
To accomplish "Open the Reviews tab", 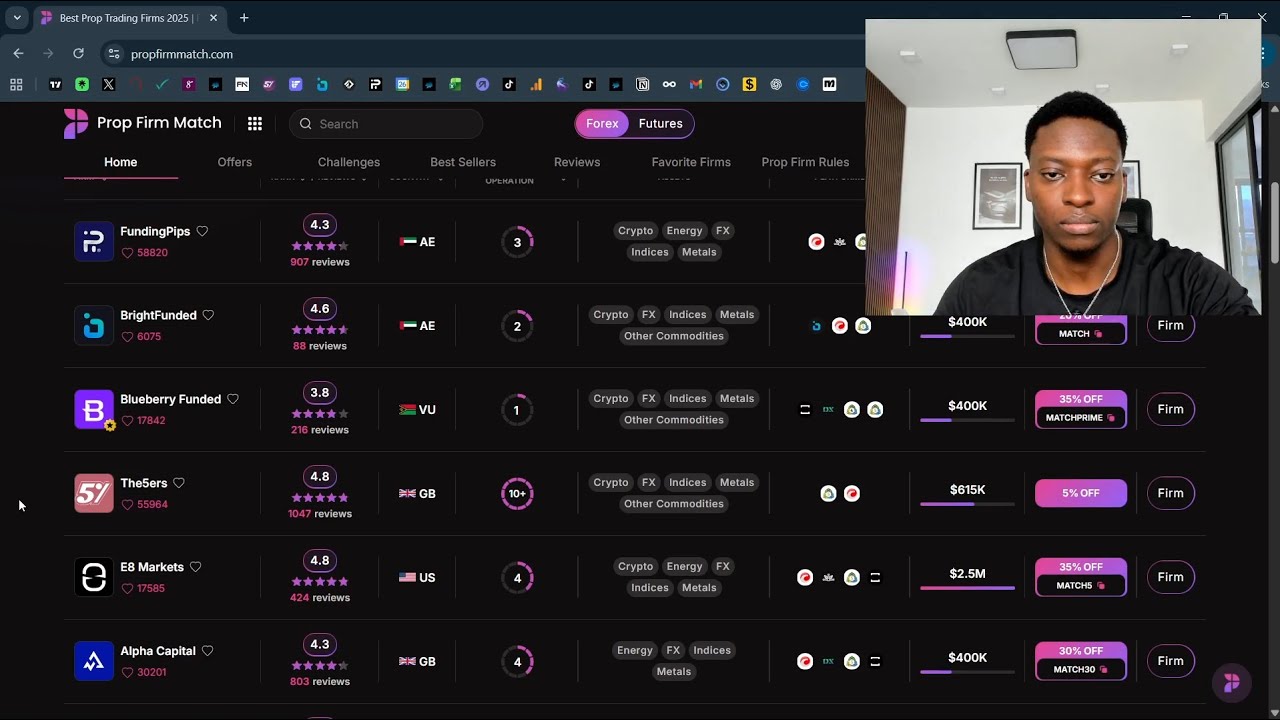I will coord(577,162).
